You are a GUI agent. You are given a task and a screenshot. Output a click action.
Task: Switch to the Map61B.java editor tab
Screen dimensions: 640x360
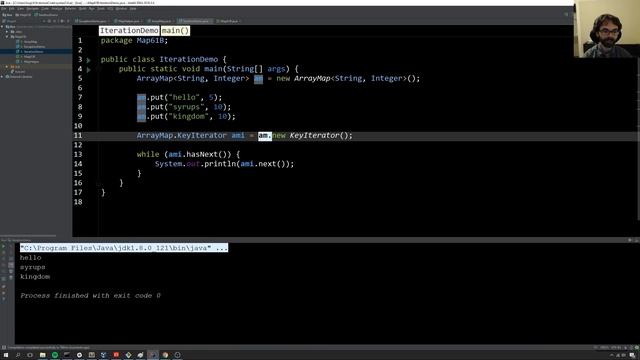point(229,21)
